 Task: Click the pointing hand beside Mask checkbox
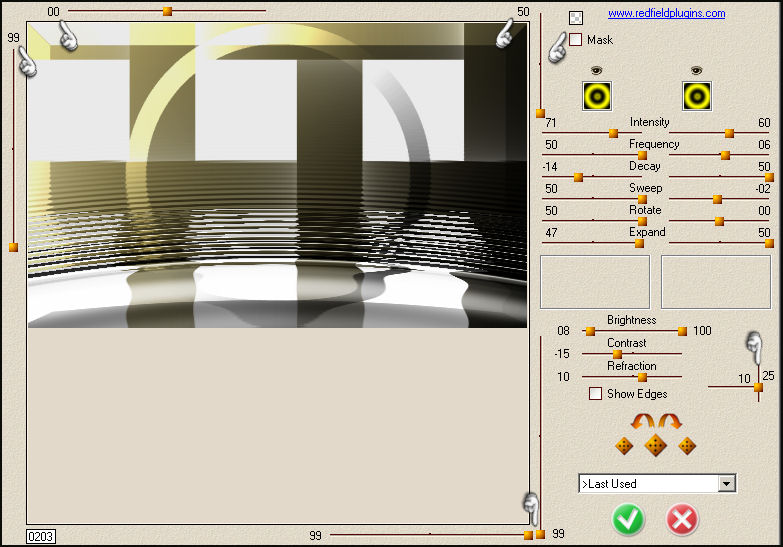558,48
